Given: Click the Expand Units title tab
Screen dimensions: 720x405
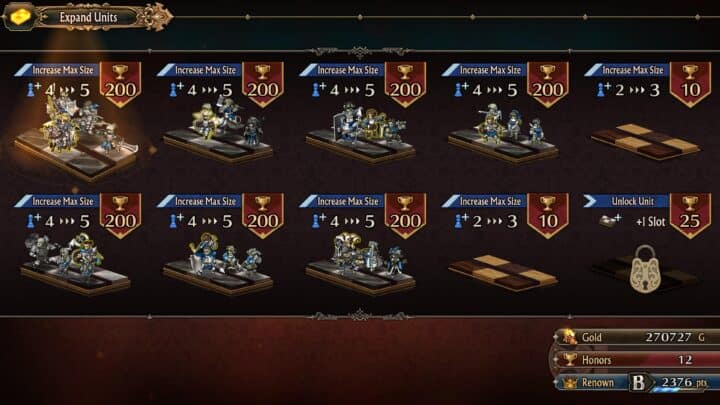Looking at the screenshot, I should point(88,17).
